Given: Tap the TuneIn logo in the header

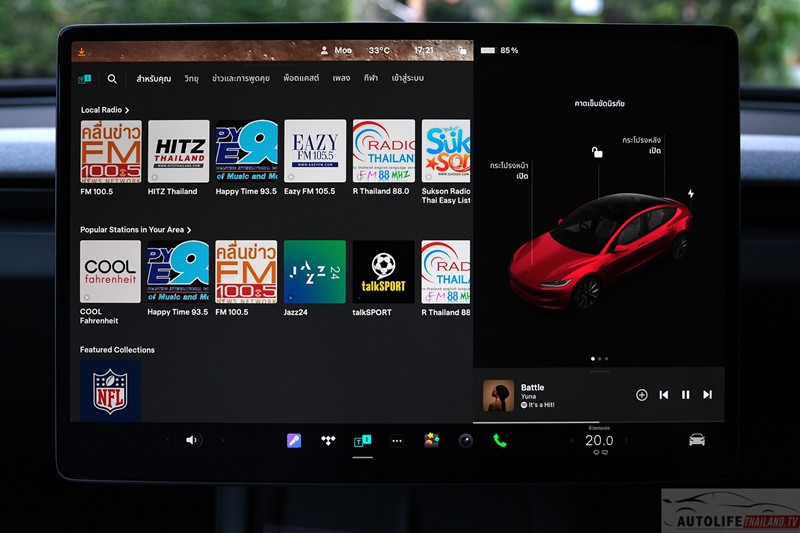Looking at the screenshot, I should [x=85, y=79].
